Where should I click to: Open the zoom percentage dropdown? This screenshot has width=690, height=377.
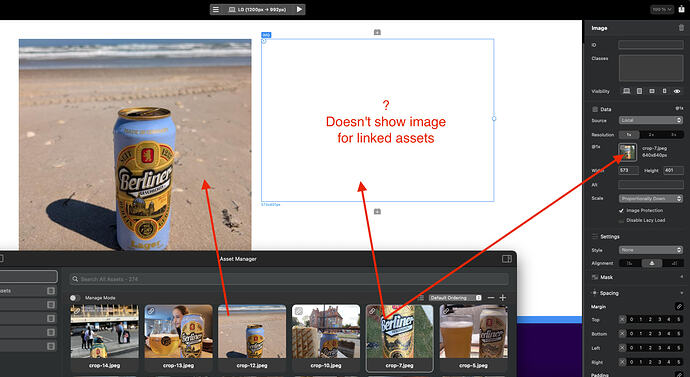pos(661,9)
